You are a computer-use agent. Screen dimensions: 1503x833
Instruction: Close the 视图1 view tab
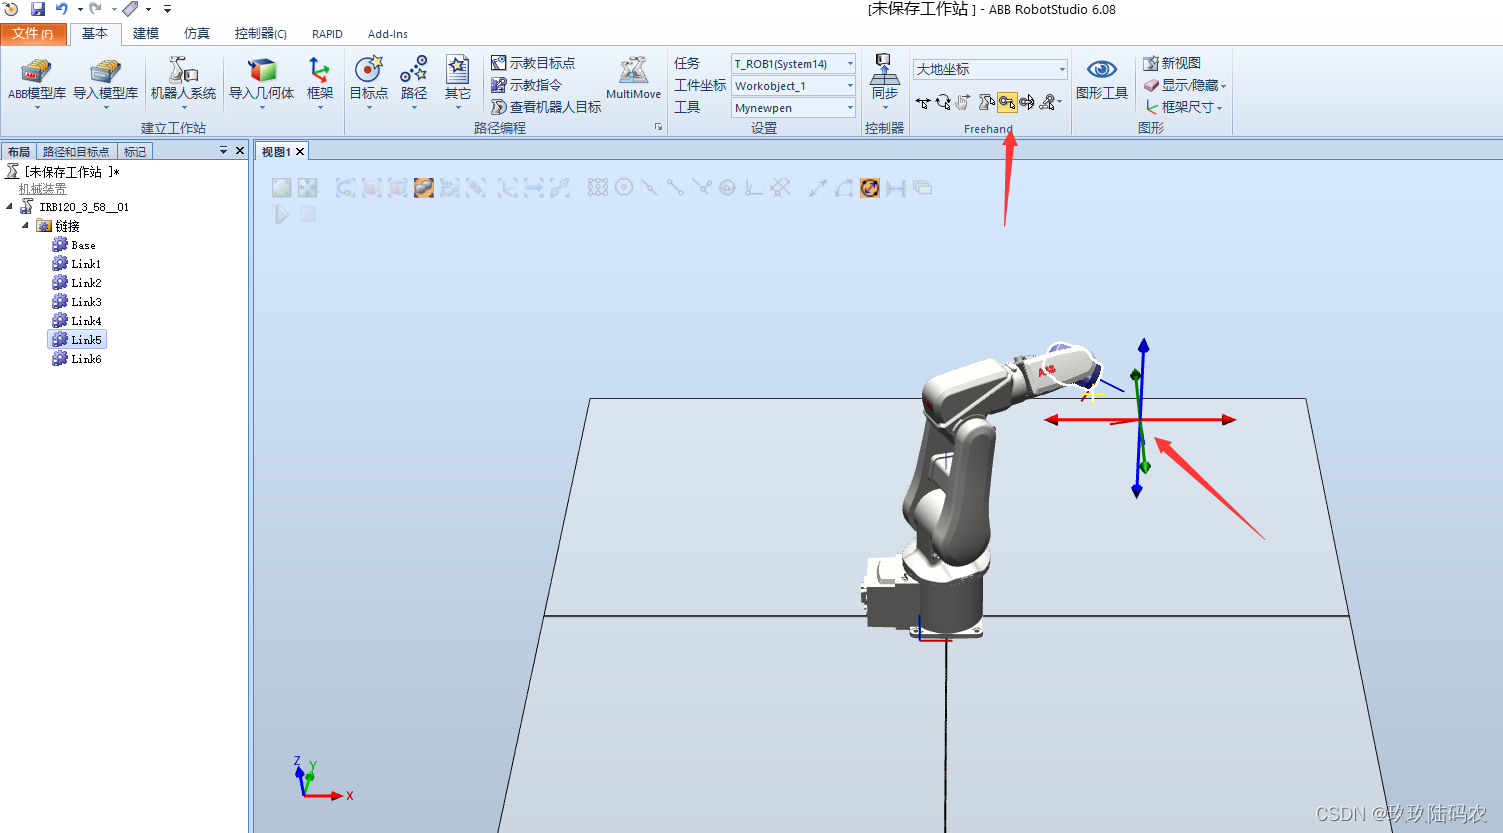click(x=299, y=151)
